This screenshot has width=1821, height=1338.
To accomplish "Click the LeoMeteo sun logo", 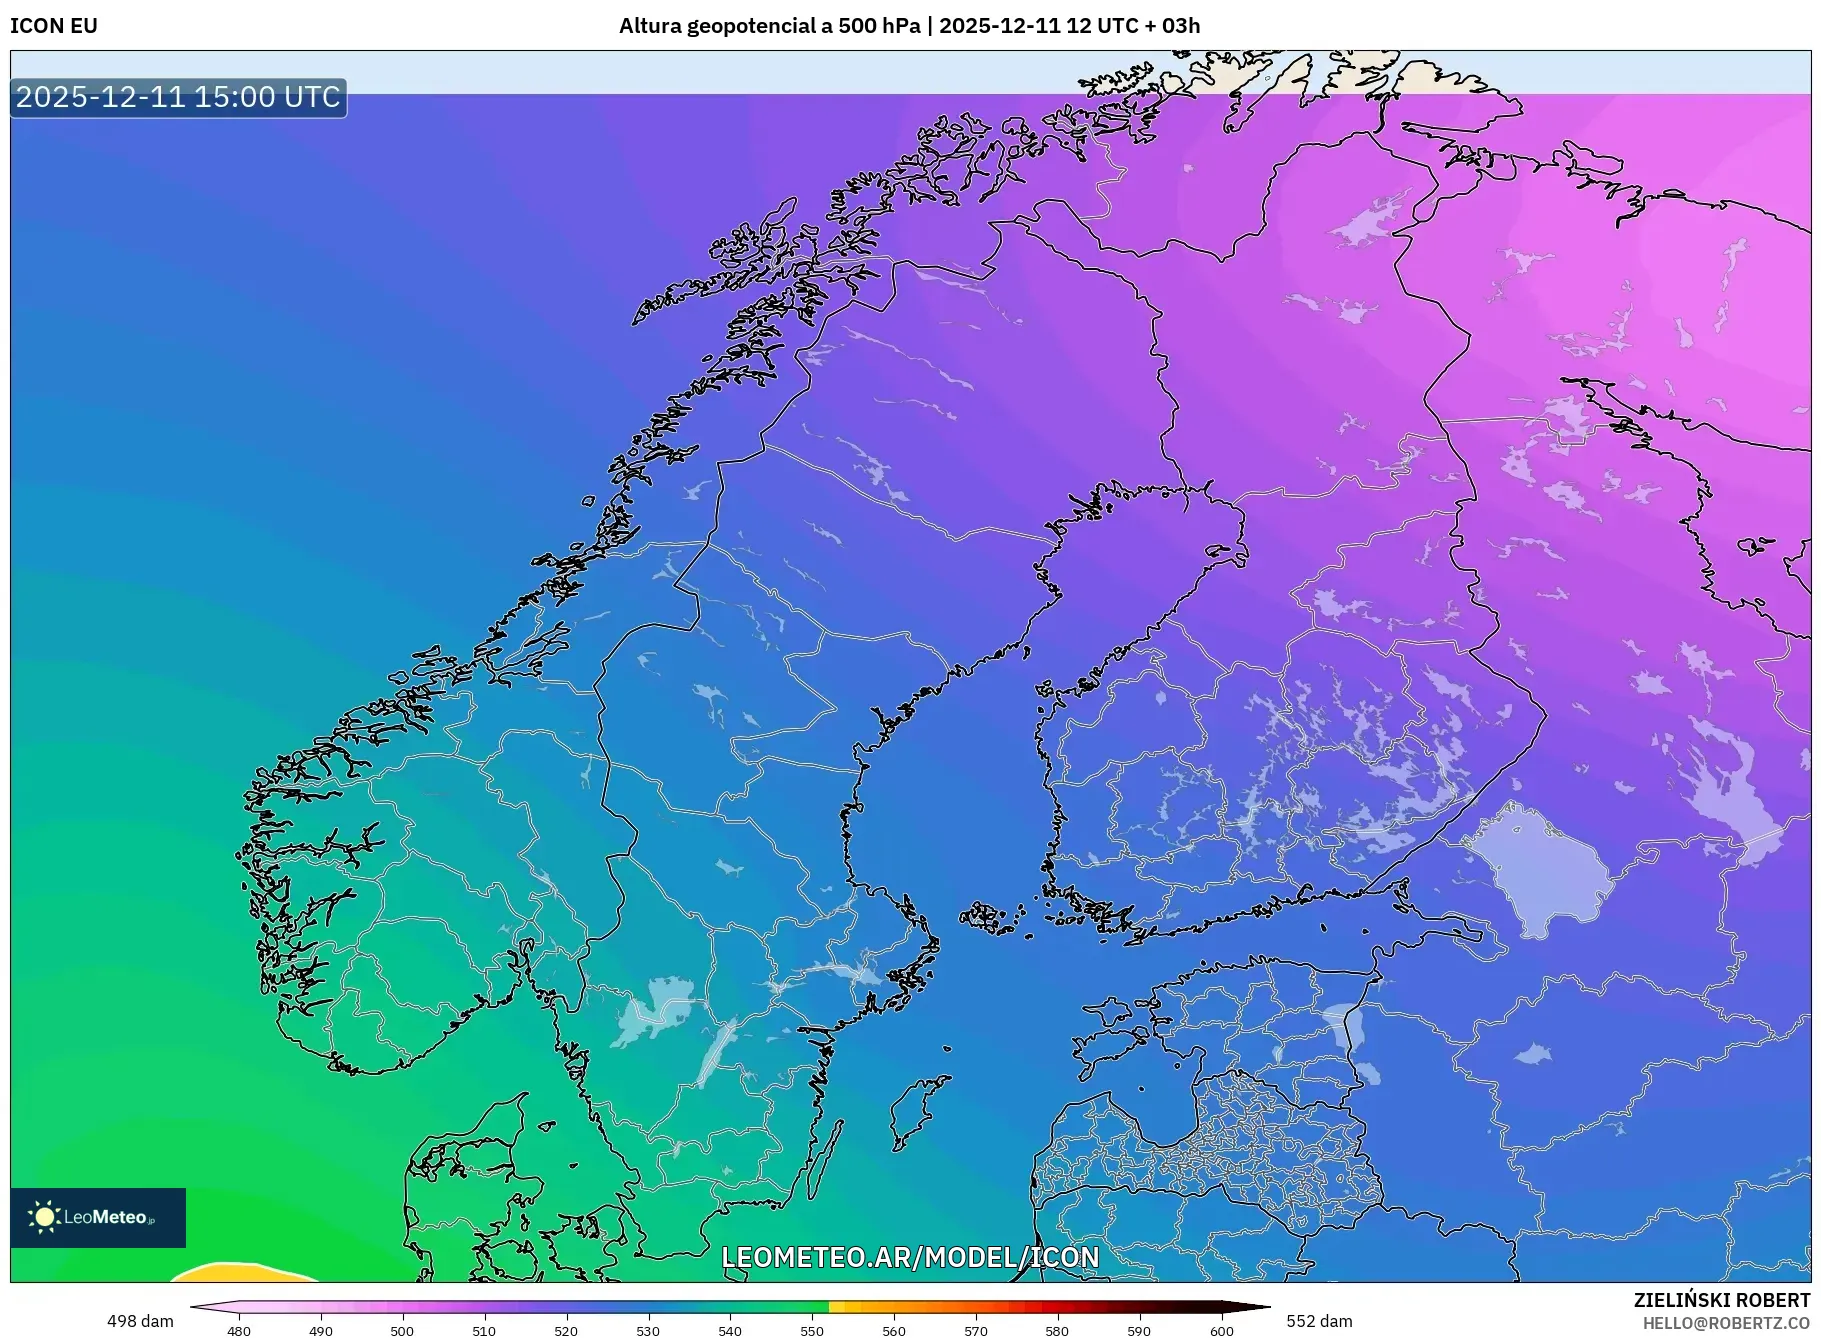I will [45, 1218].
